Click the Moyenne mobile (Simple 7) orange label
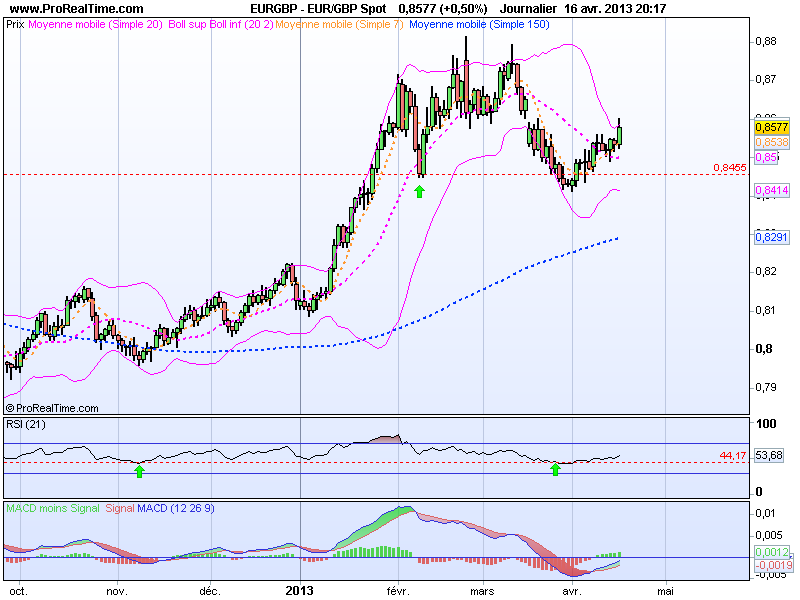800x600 pixels. coord(340,26)
